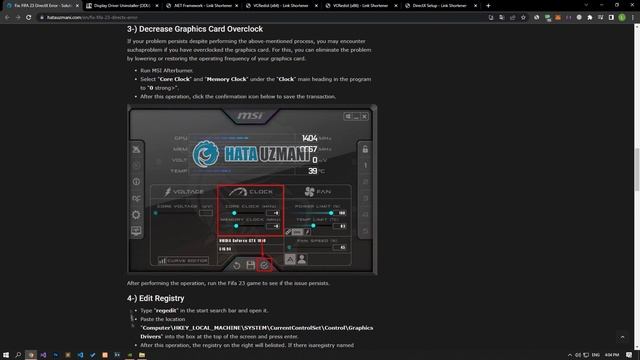This screenshot has width=640, height=360.
Task: Close the DirectX Setup tab
Action: [475, 6]
